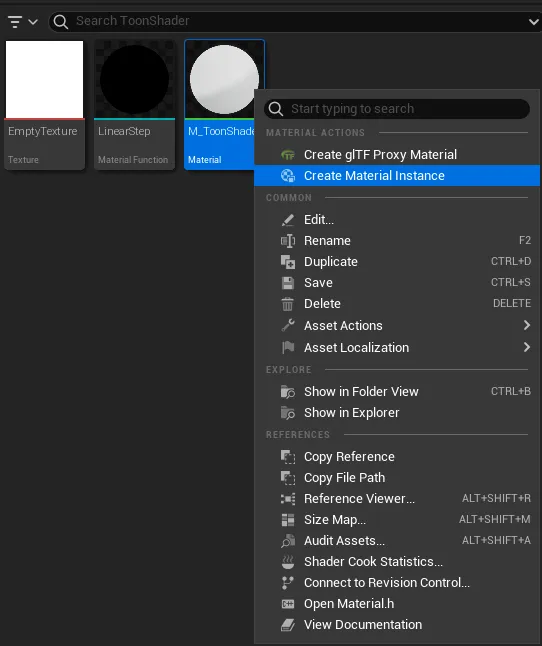
Task: Click the pencil icon next to Edit
Action: pos(288,220)
